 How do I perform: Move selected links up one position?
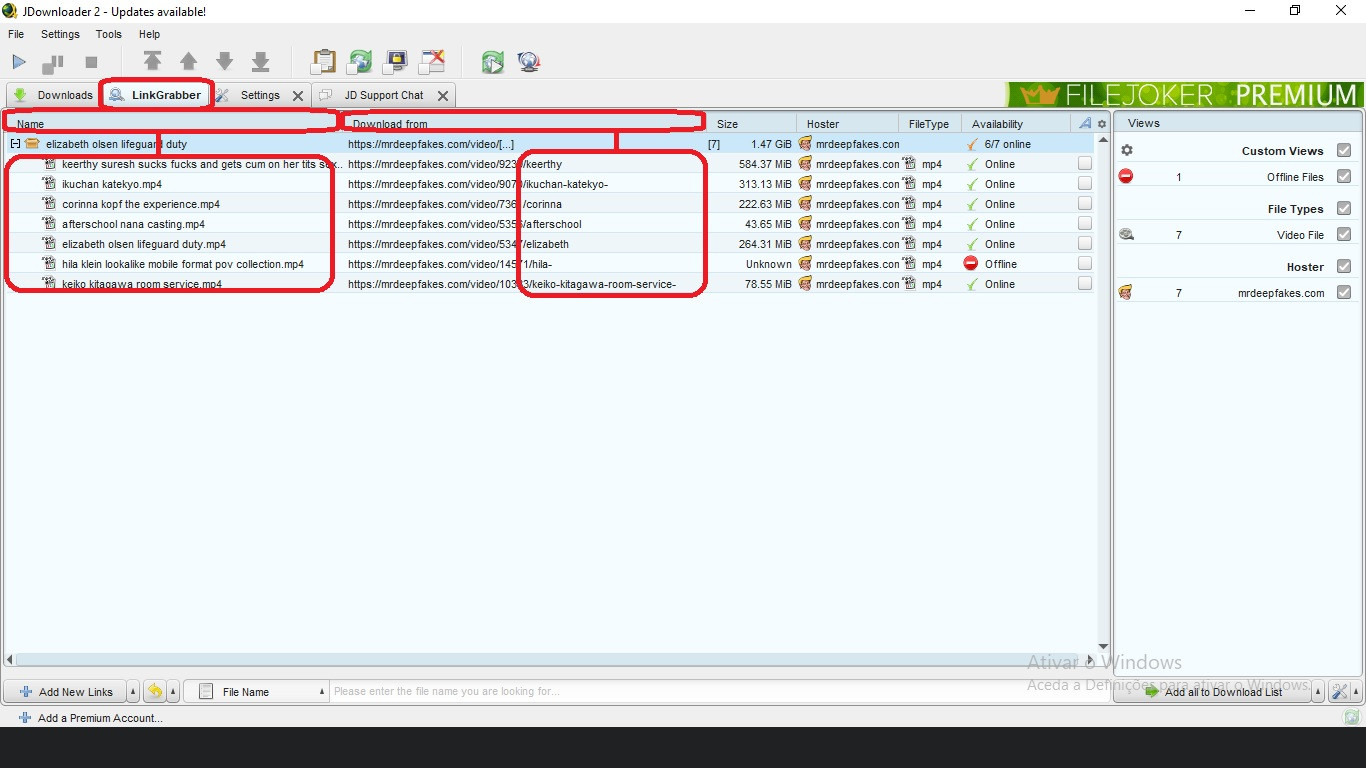[x=188, y=62]
